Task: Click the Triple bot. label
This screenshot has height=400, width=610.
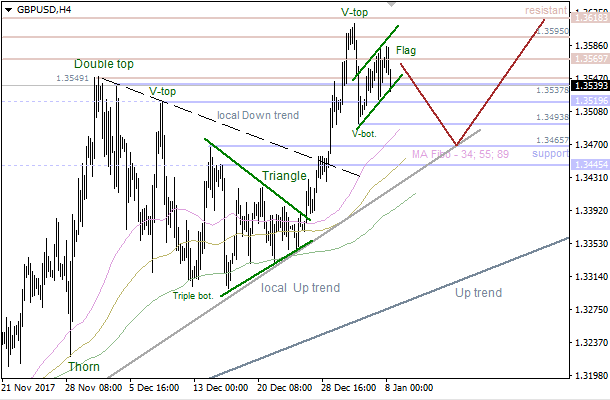Action: 194,295
